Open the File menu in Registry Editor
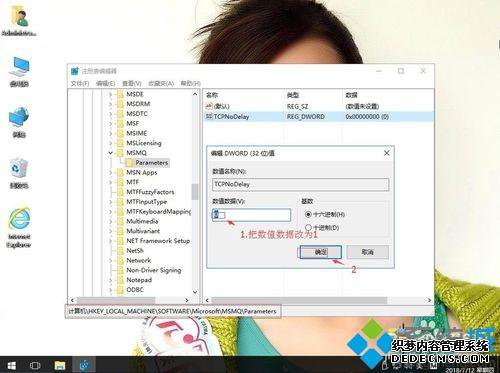This screenshot has height=373, width=500. [x=80, y=83]
